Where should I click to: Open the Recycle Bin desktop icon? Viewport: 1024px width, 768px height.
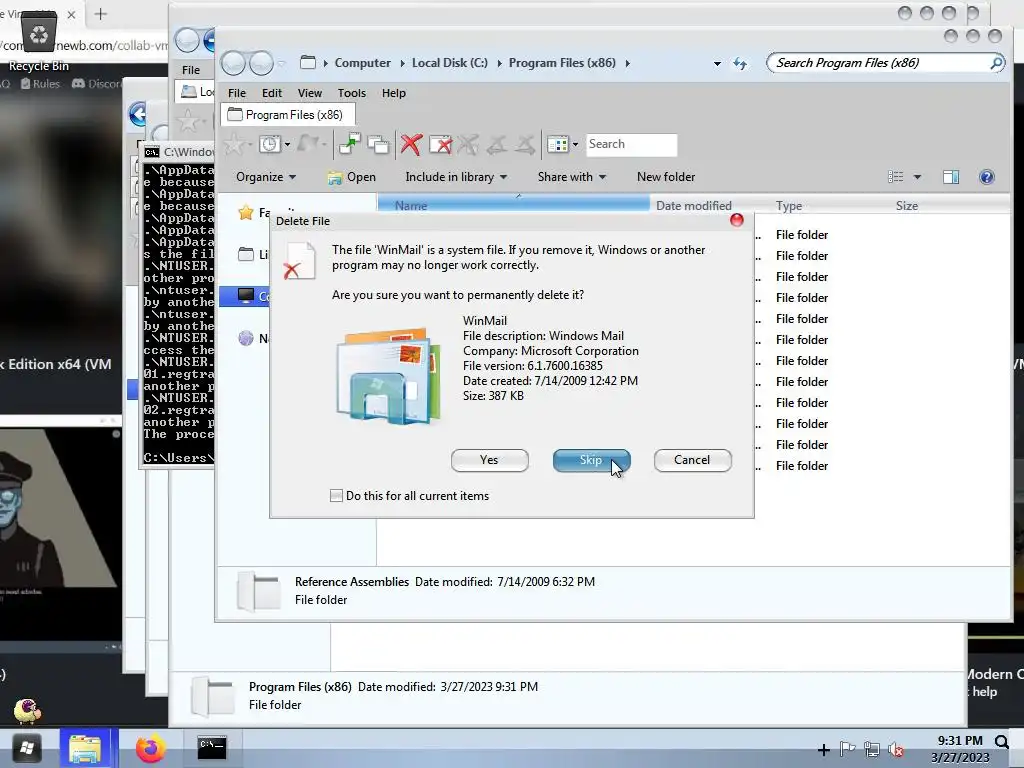[39, 40]
